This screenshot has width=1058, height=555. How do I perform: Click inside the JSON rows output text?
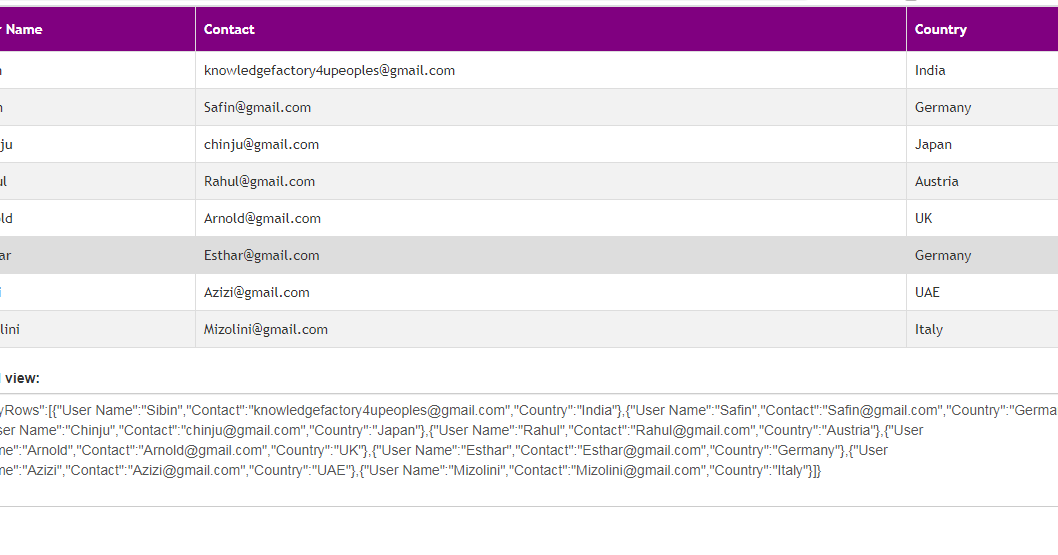pyautogui.click(x=500, y=440)
